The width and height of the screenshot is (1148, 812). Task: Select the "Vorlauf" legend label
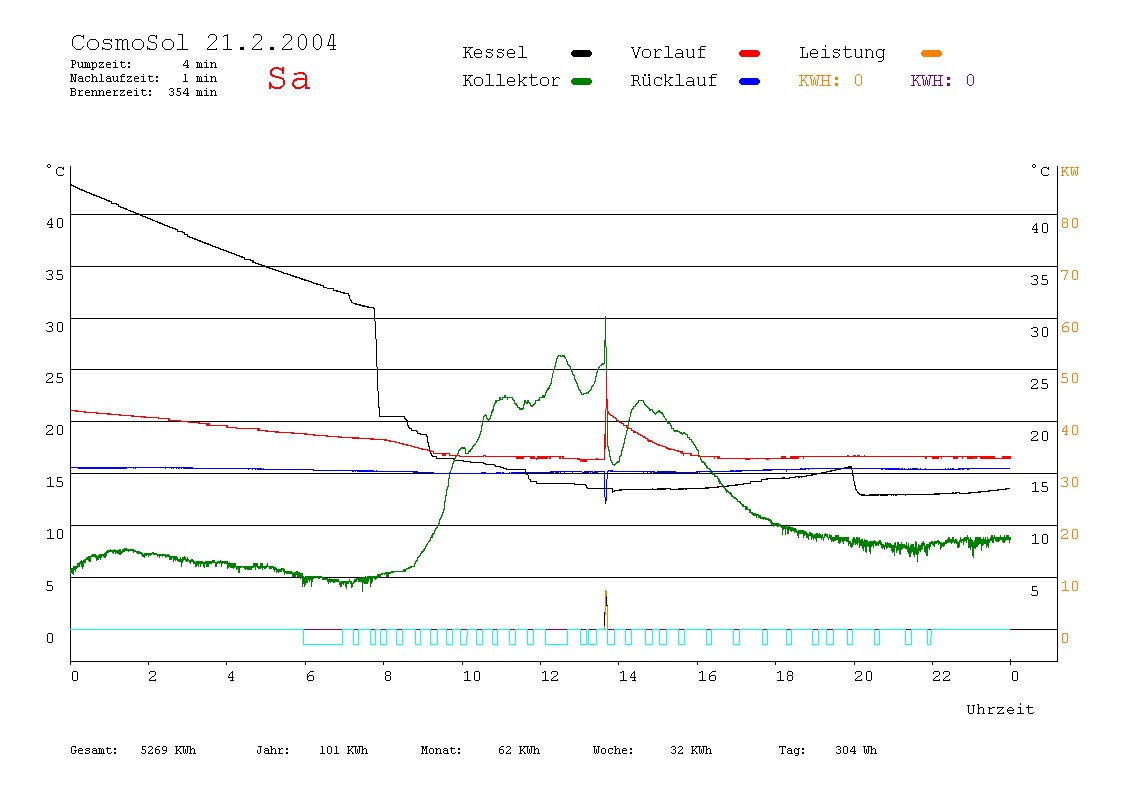[668, 53]
